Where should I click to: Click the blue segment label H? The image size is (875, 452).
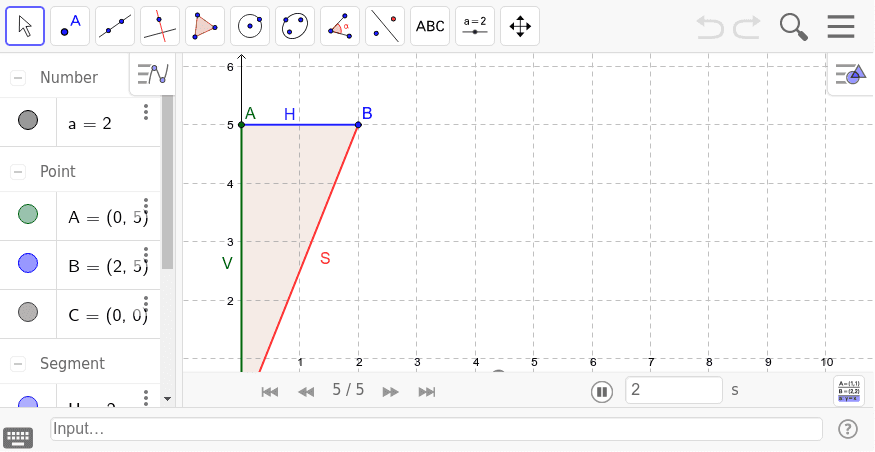pyautogui.click(x=290, y=114)
